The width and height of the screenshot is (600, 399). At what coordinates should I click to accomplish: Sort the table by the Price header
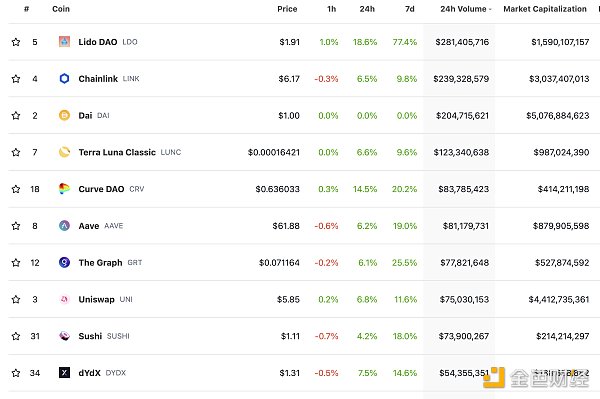click(x=287, y=9)
